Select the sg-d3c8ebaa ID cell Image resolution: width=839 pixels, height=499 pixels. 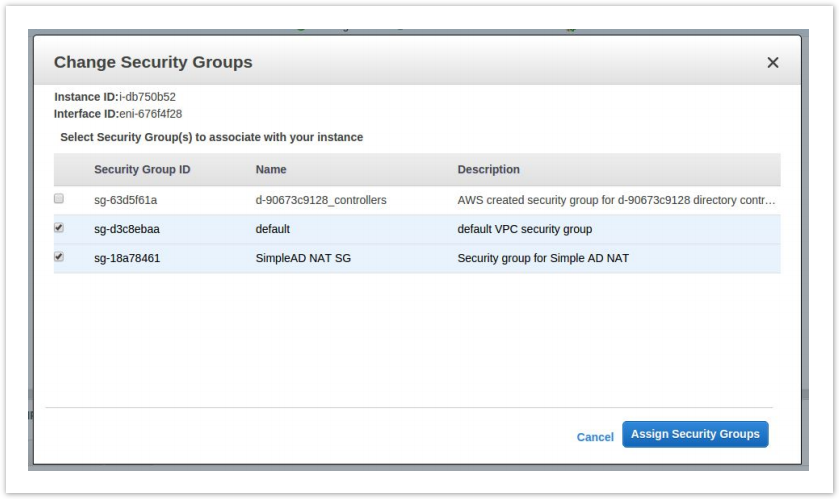(127, 229)
